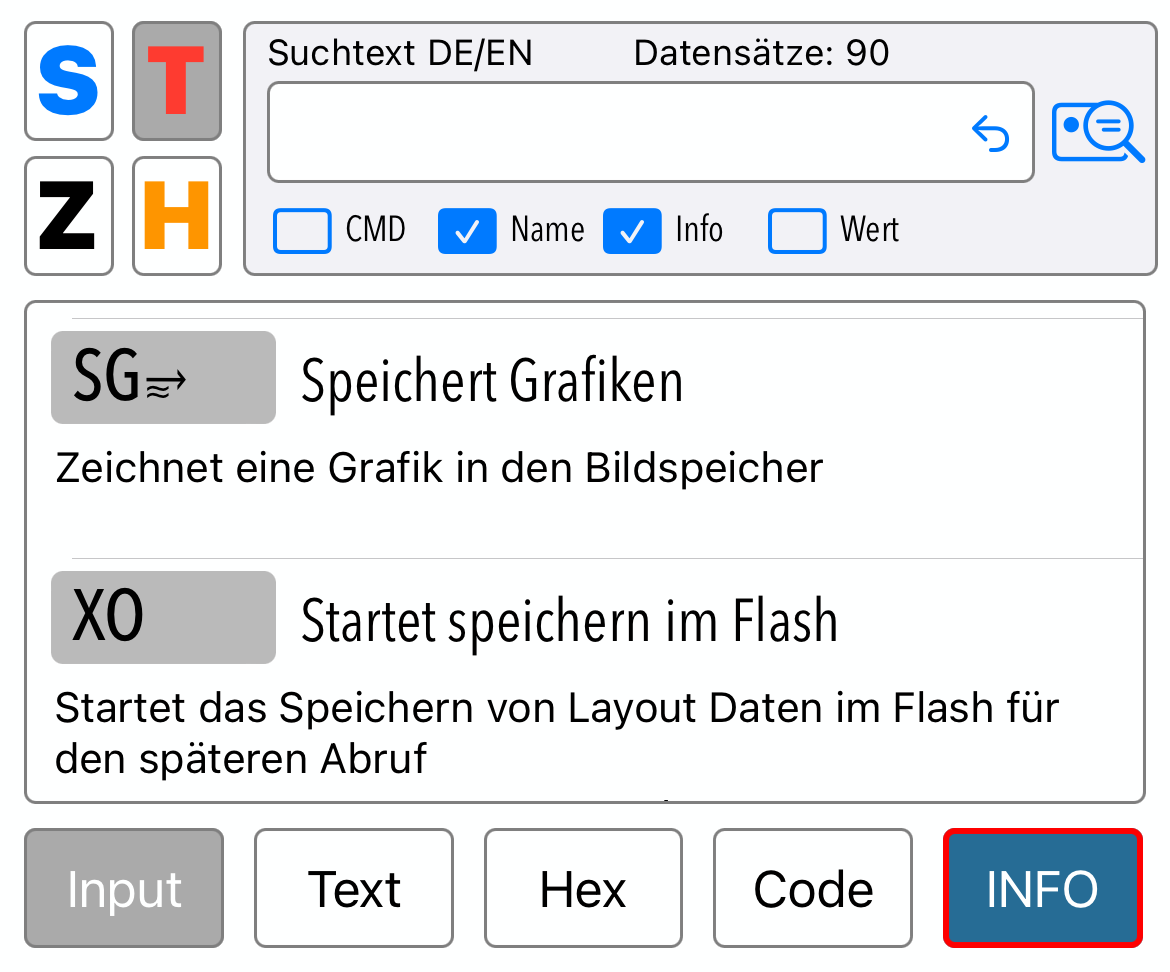Switch to the Text tab
Image resolution: width=1170 pixels, height=972 pixels.
(354, 888)
